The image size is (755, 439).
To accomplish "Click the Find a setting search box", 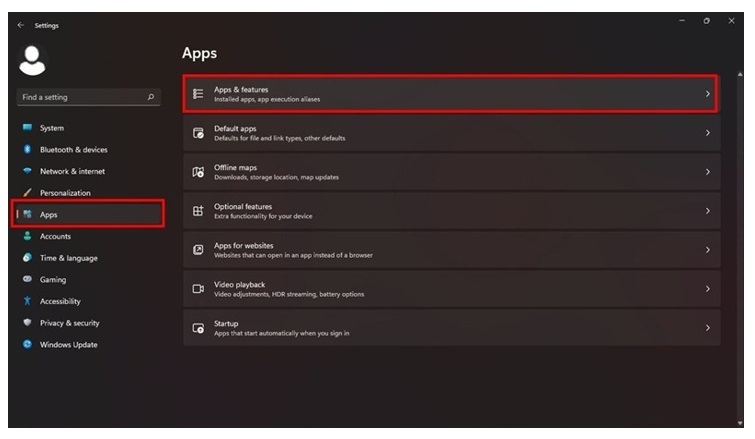I will pos(80,97).
